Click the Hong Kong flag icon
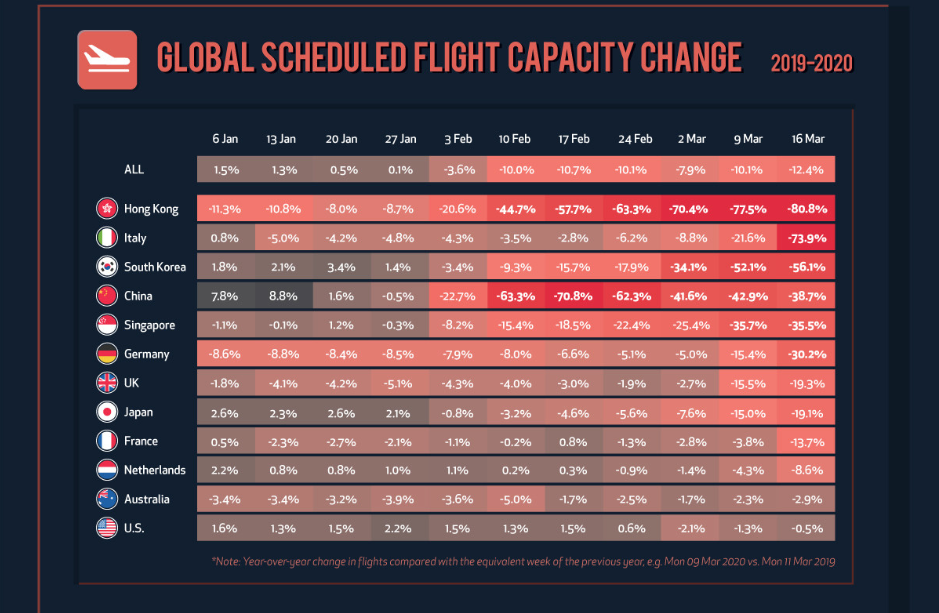Viewport: 939px width, 613px height. pos(107,209)
